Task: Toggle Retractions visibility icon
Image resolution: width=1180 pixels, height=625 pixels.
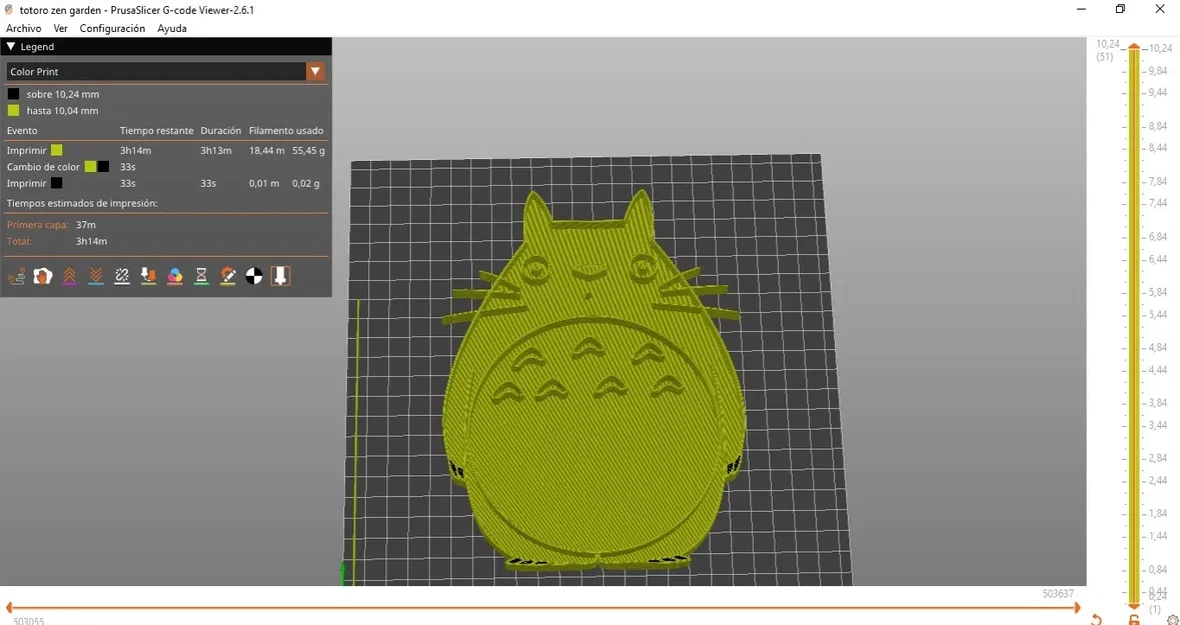Action: (69, 276)
